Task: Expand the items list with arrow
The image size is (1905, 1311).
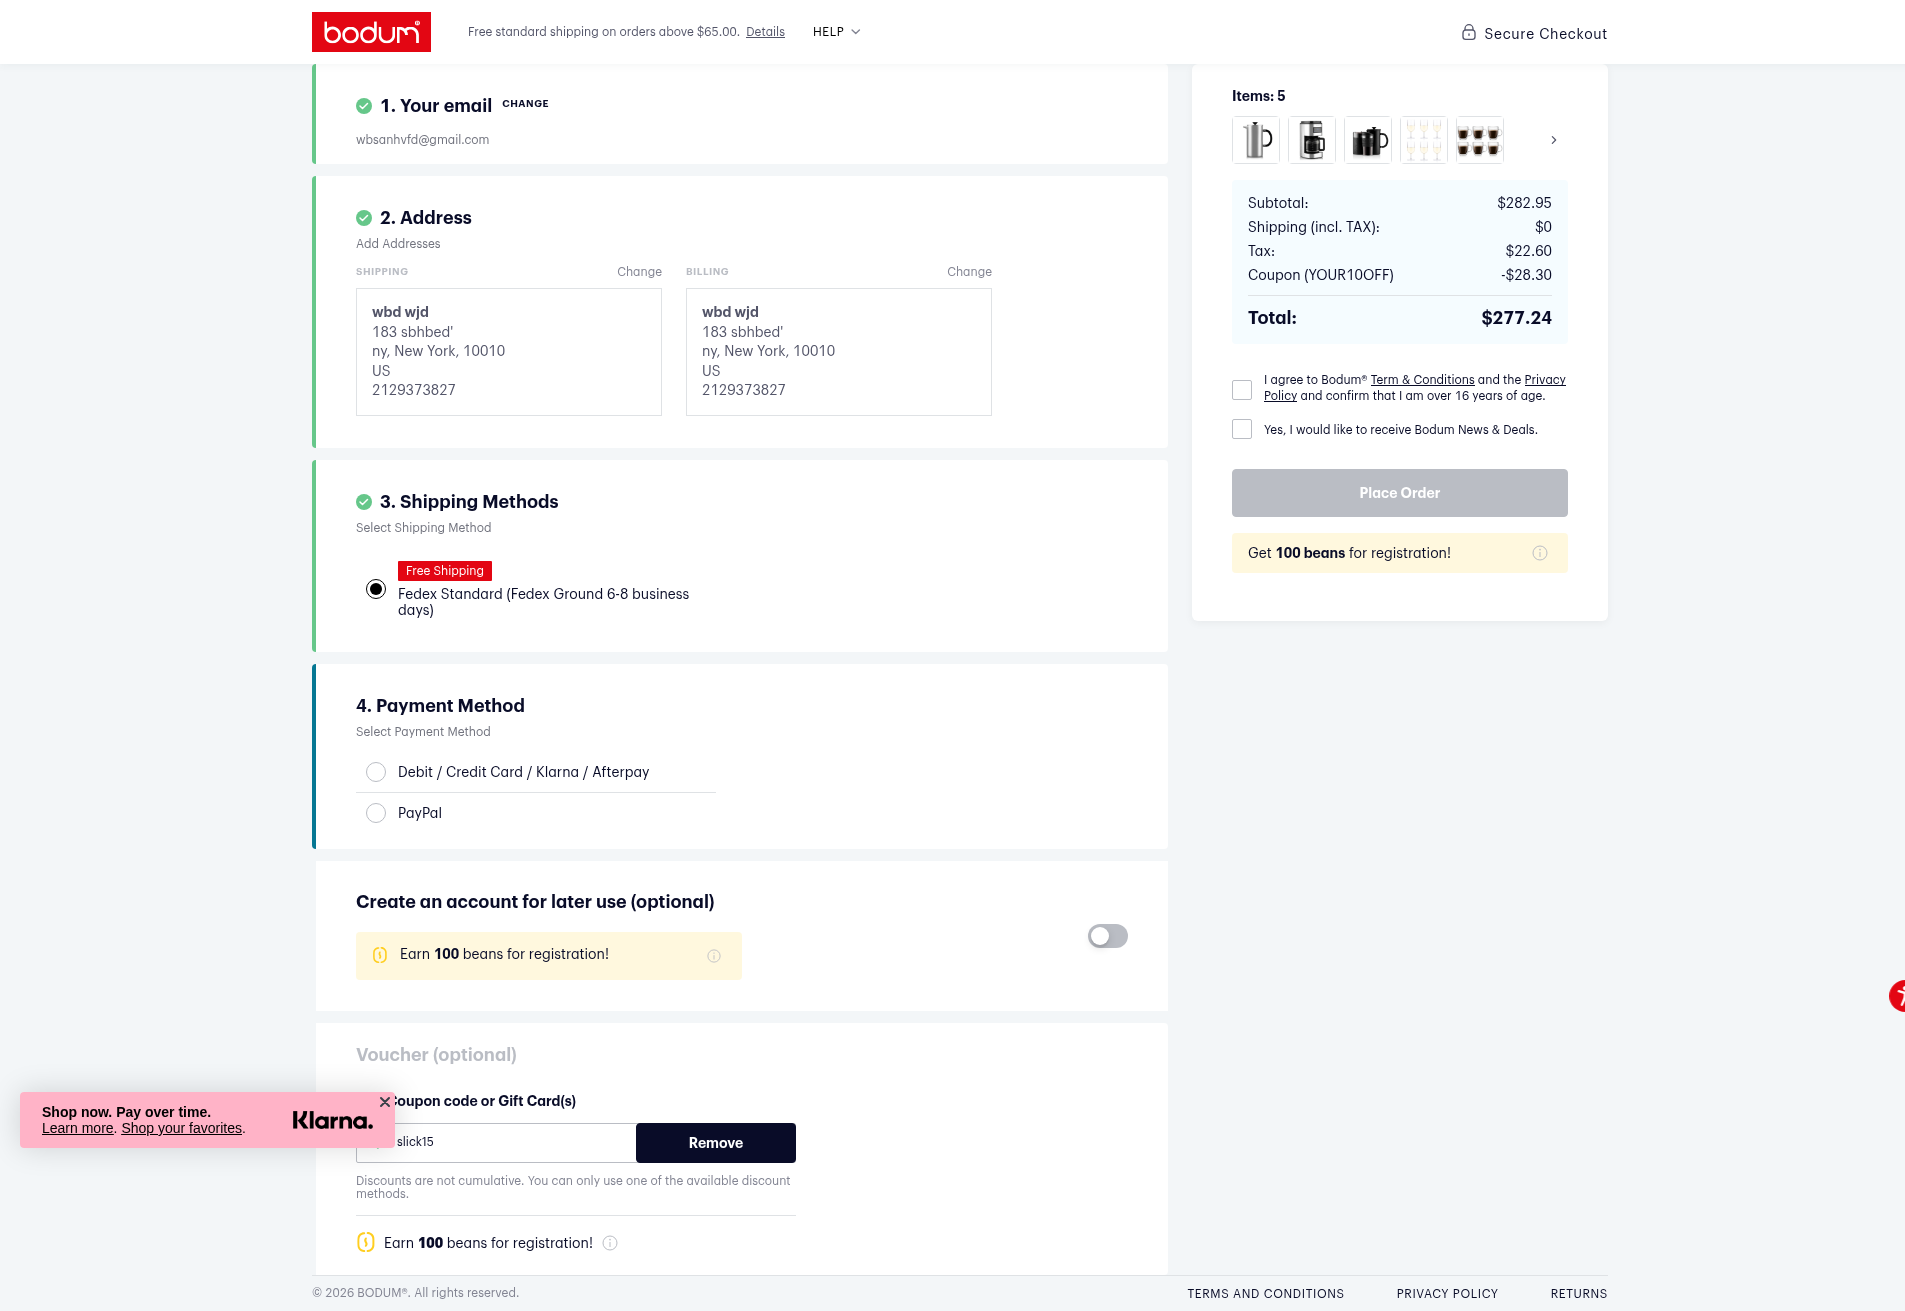Action: pyautogui.click(x=1553, y=140)
